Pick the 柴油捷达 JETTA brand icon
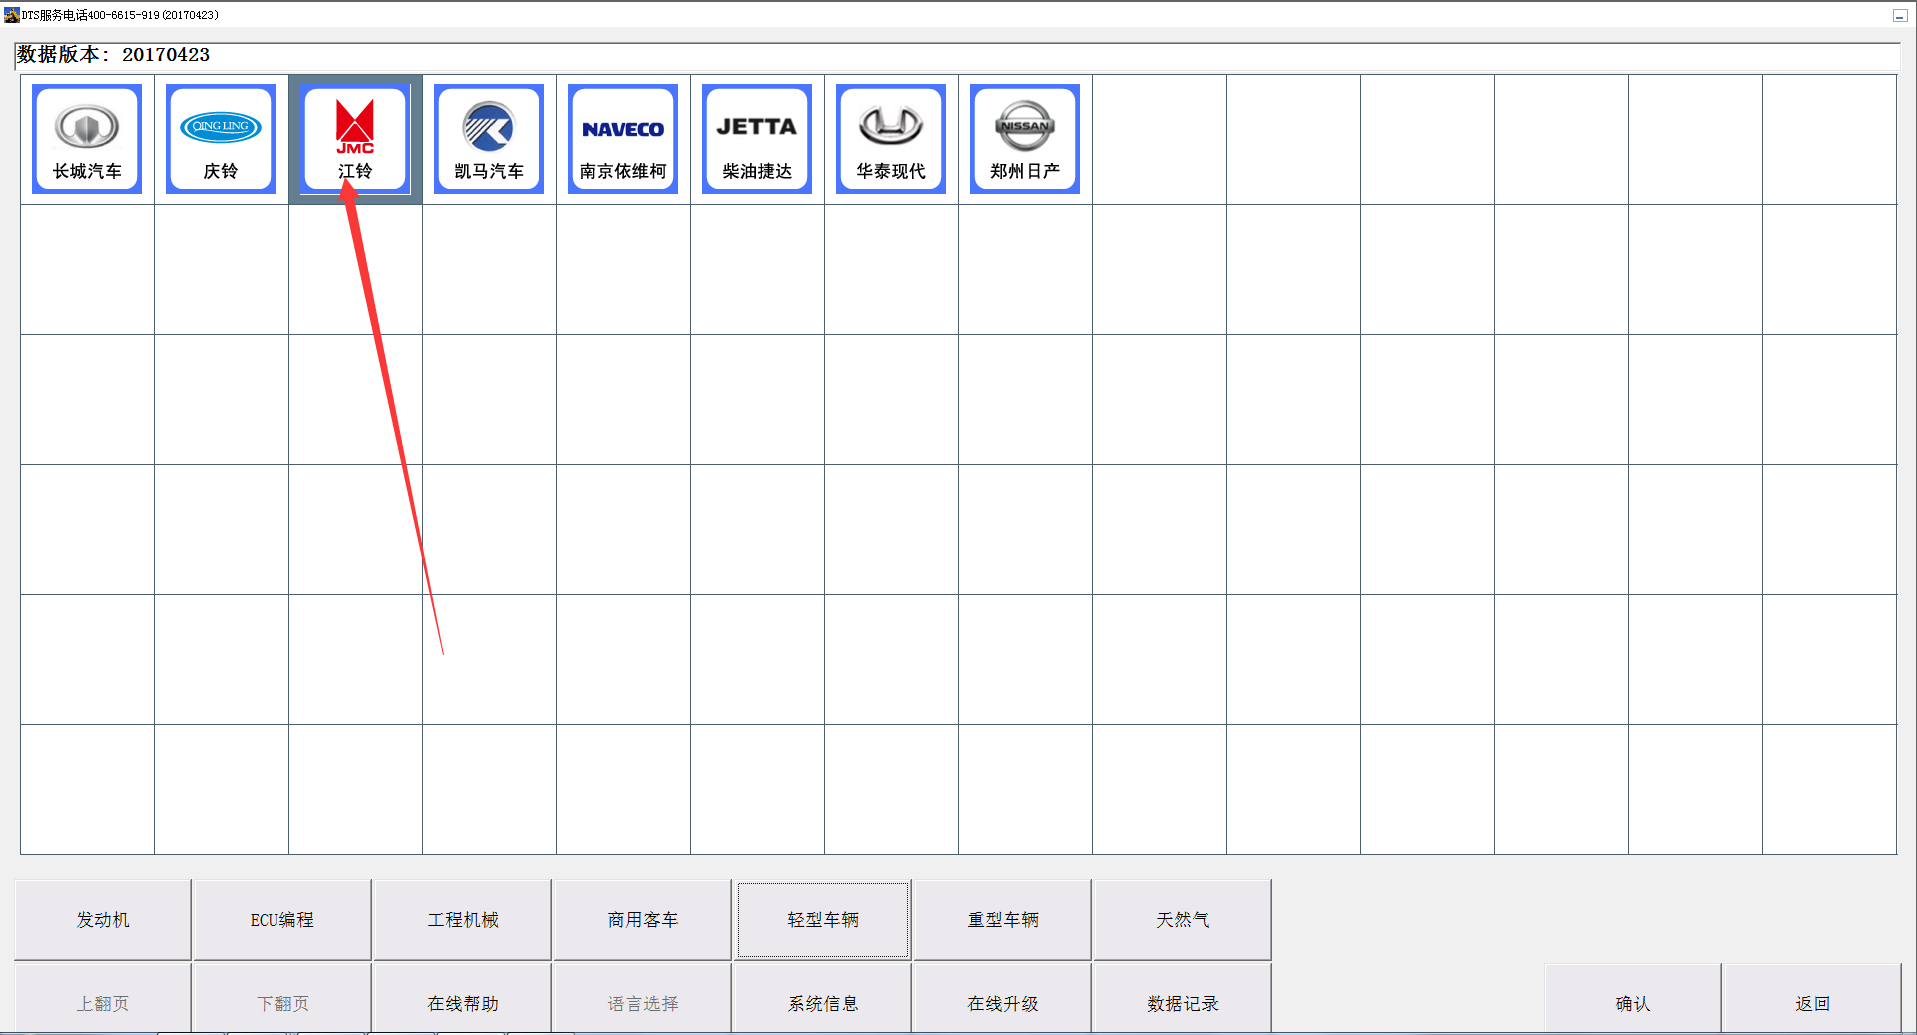Image resolution: width=1917 pixels, height=1035 pixels. tap(757, 139)
